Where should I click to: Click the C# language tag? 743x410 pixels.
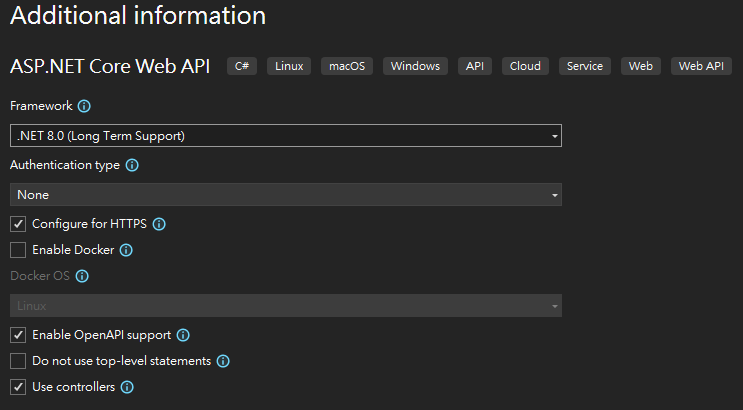coord(242,66)
